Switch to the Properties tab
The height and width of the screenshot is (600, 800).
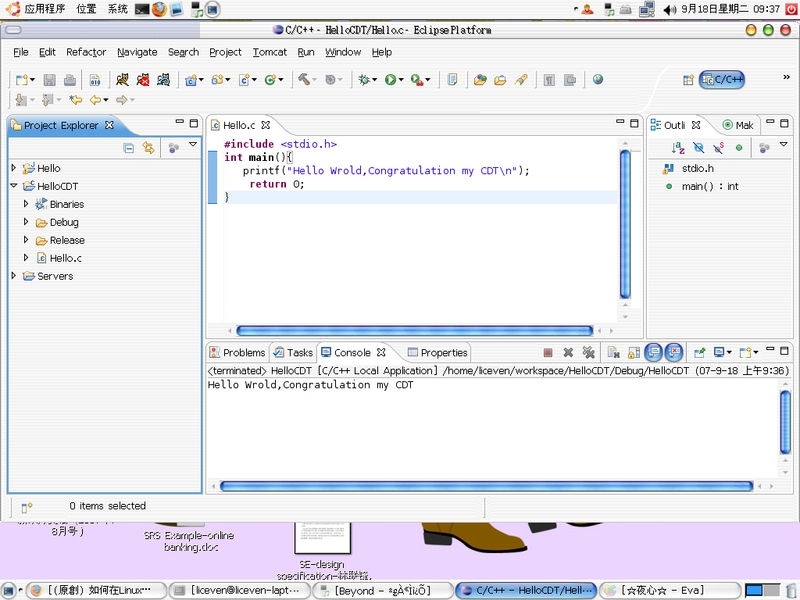tap(438, 353)
